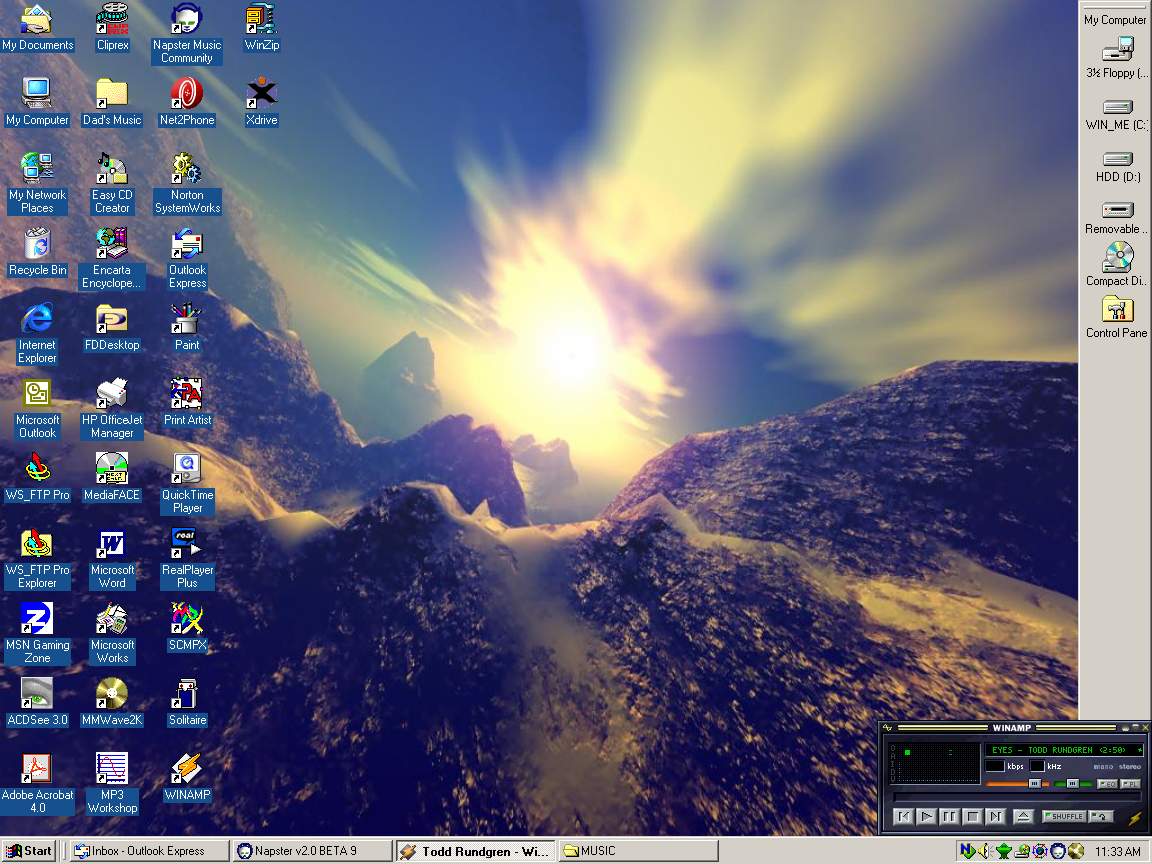
Task: Open MUSIC folder from the taskbar
Action: pos(638,851)
